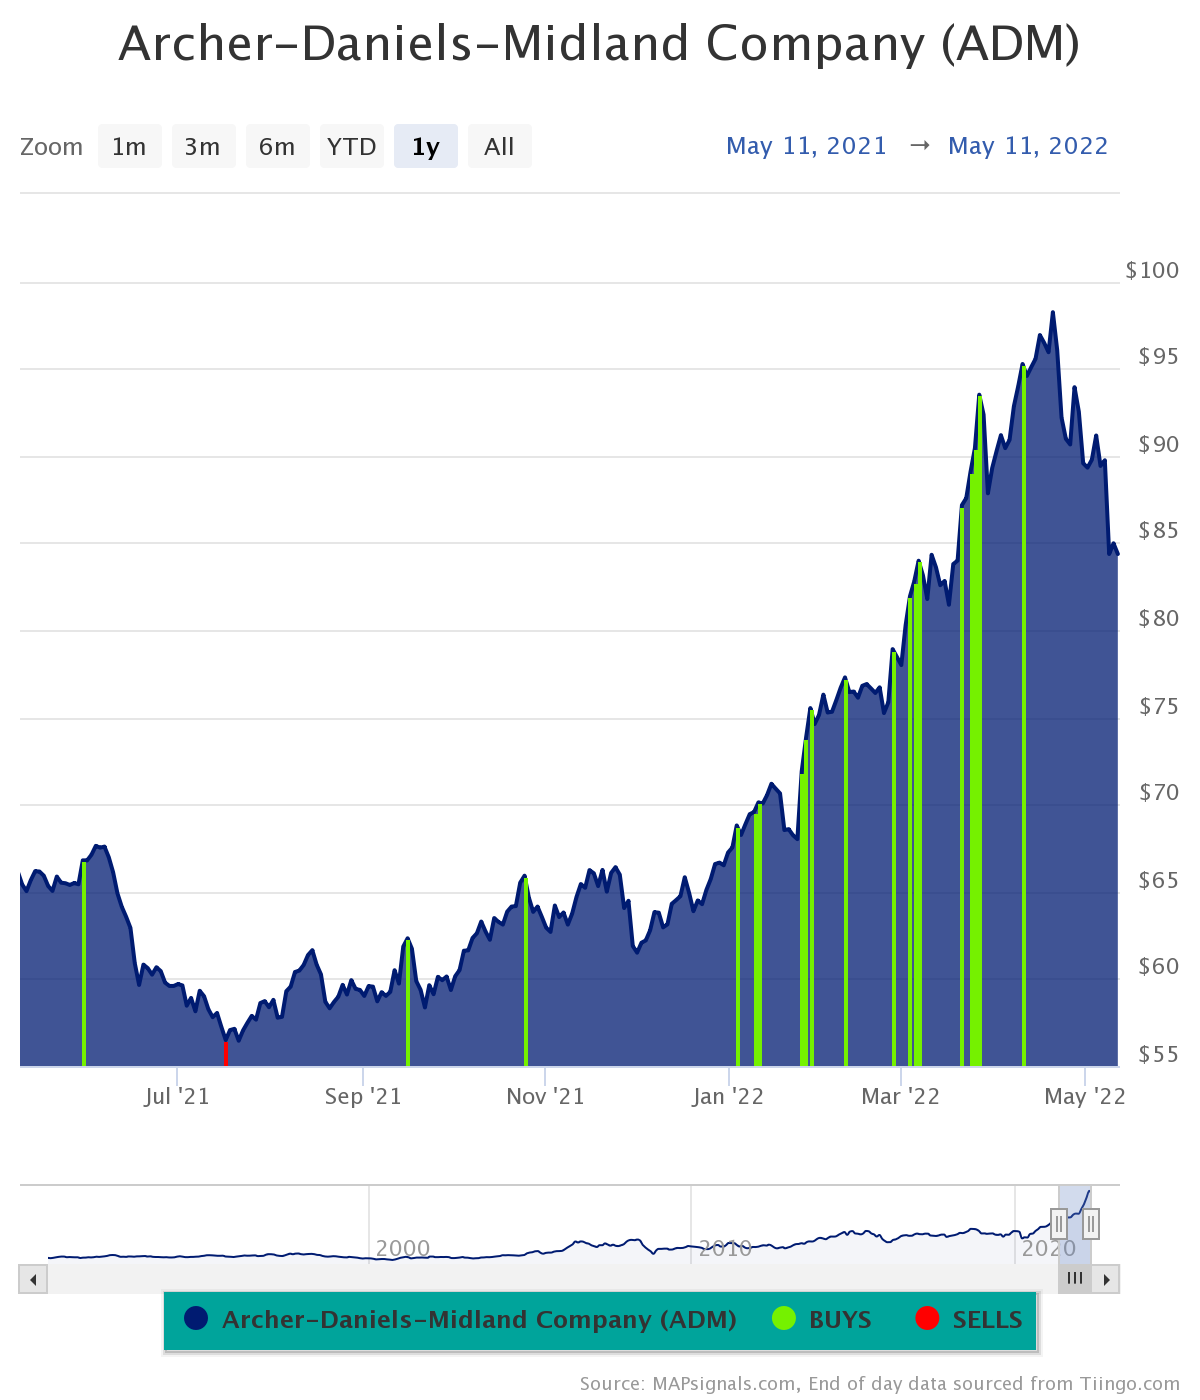
Task: Click the Mar '22 x-axis label
Action: [901, 1096]
